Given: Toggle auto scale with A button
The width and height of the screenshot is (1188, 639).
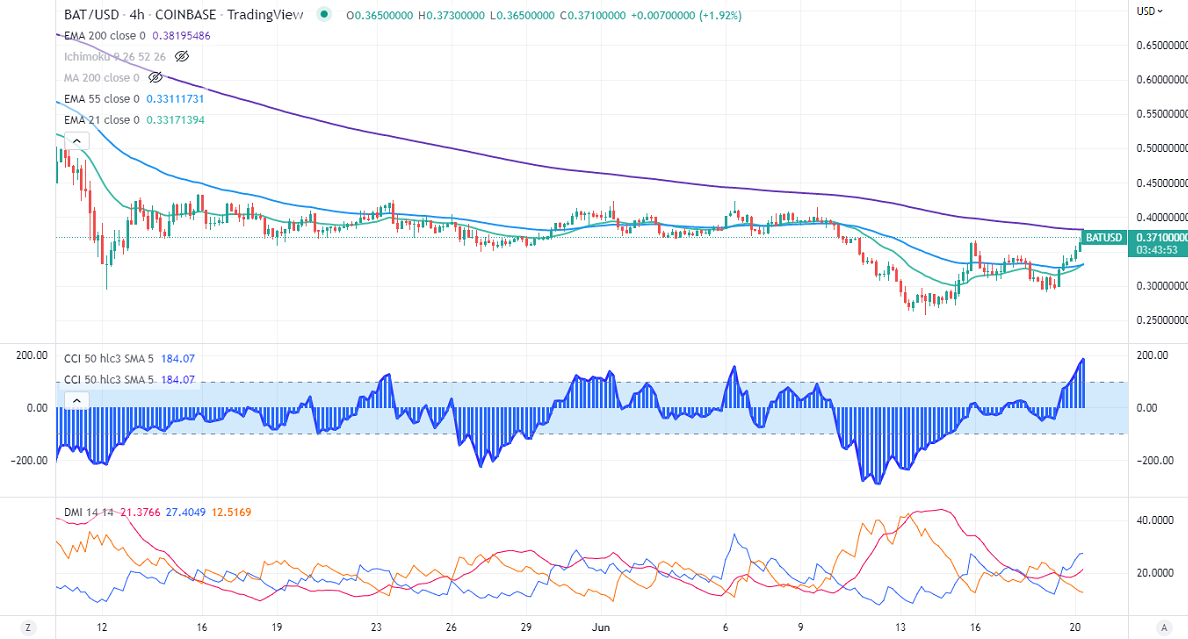Looking at the screenshot, I should point(1165,628).
